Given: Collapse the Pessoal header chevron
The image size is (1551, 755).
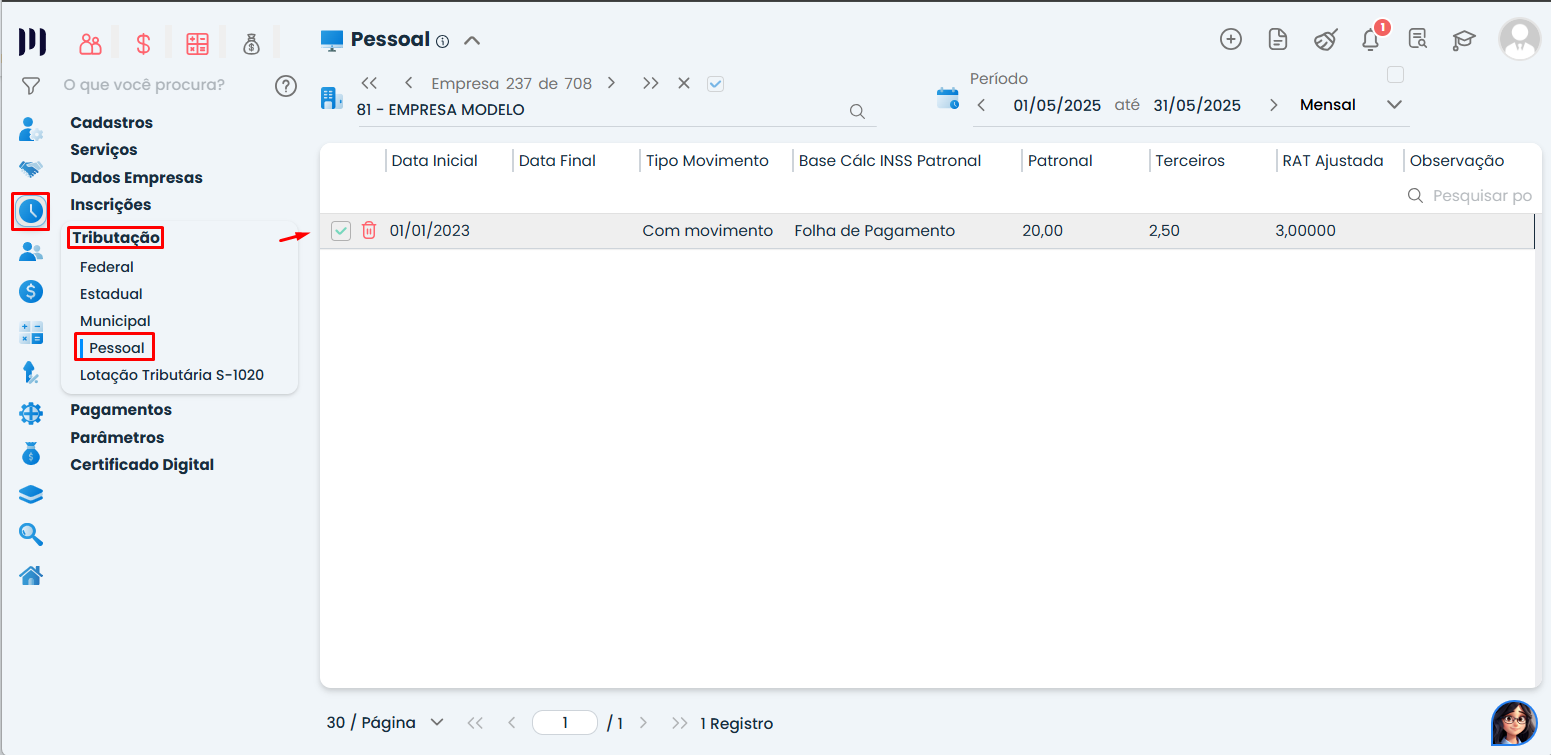Looking at the screenshot, I should (472, 41).
